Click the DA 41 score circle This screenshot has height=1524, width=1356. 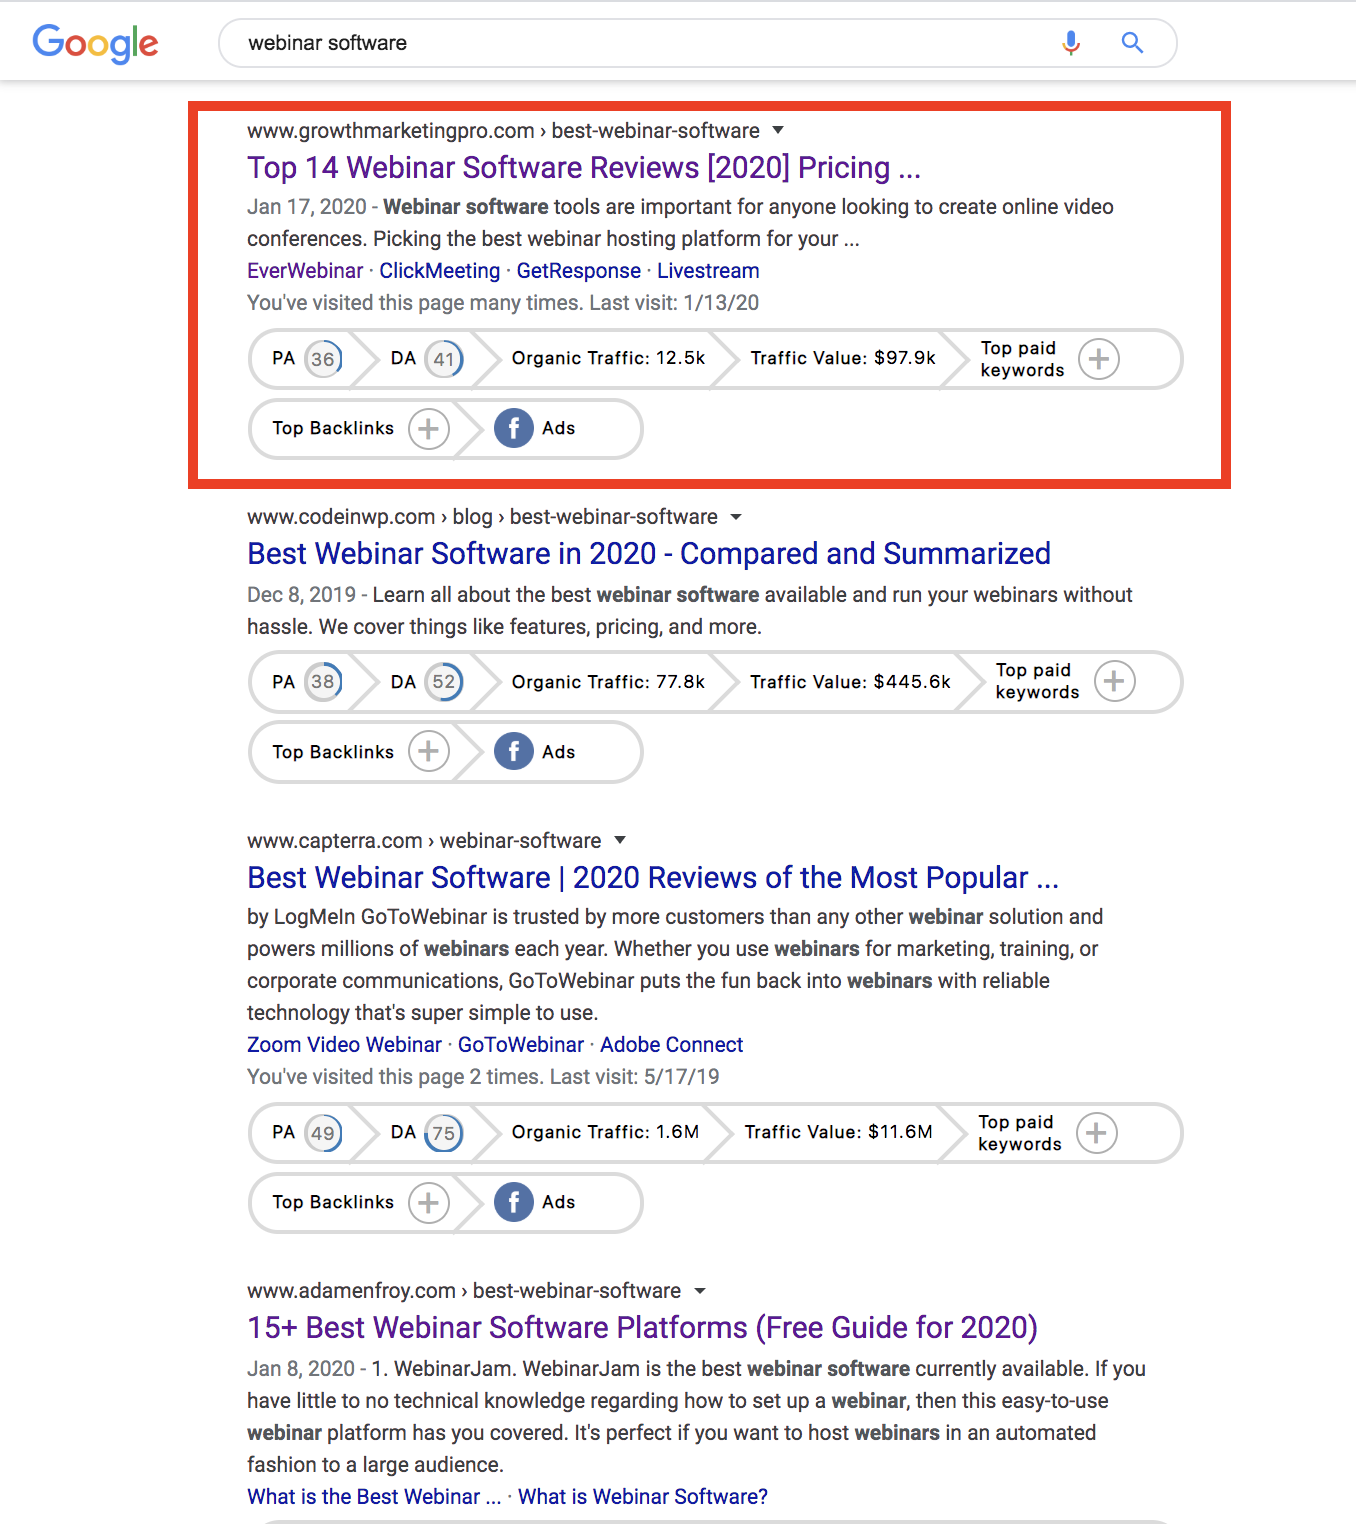[x=444, y=359]
